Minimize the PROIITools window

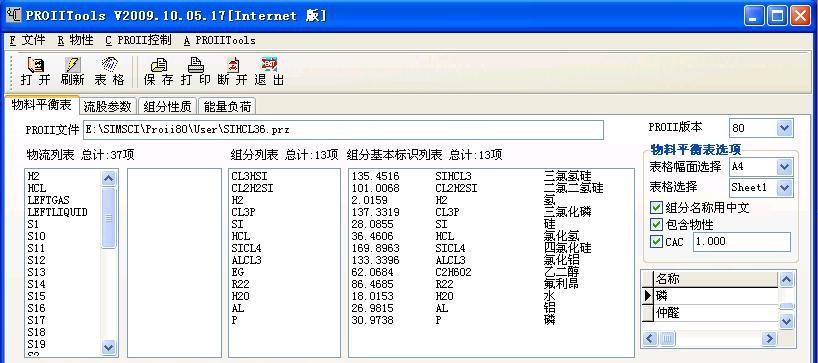pos(754,16)
